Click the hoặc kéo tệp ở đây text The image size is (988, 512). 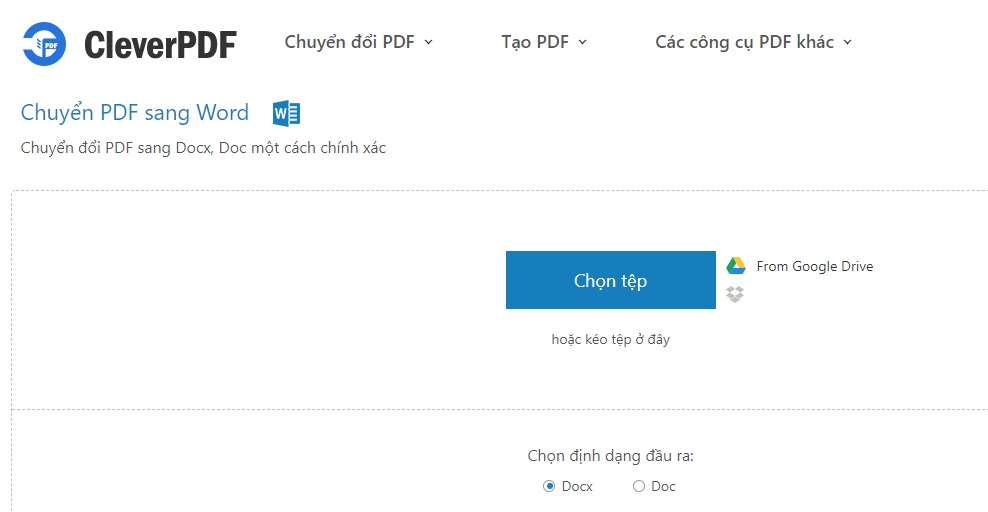pos(611,339)
